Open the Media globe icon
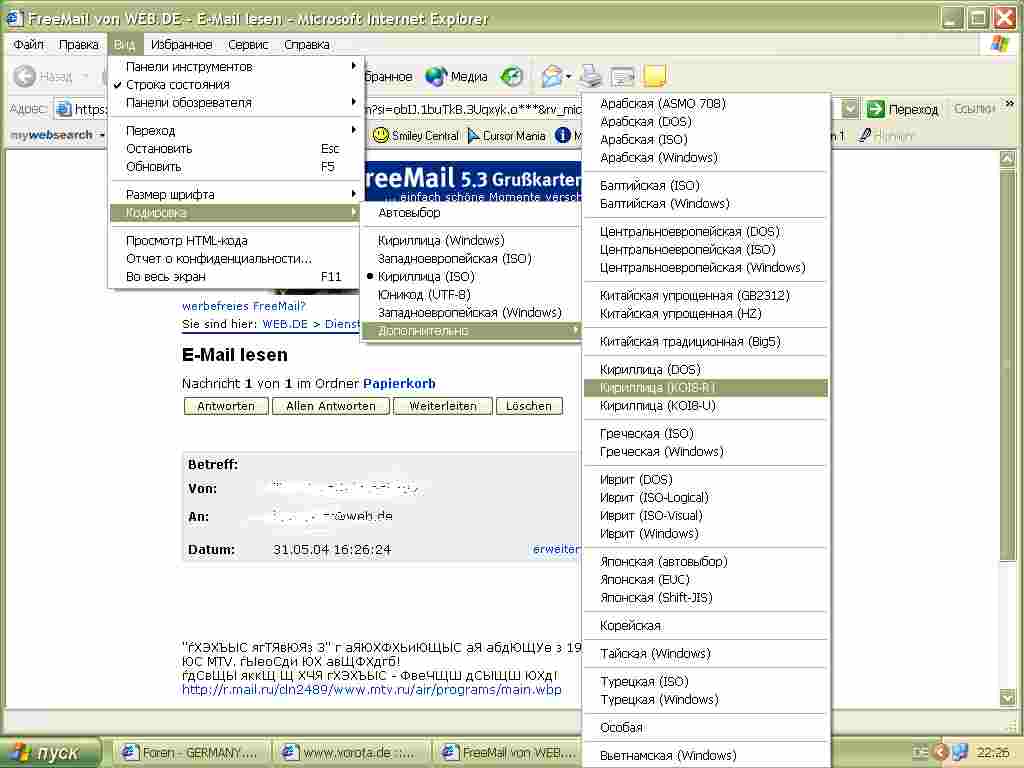The height and width of the screenshot is (768, 1024). pos(436,76)
